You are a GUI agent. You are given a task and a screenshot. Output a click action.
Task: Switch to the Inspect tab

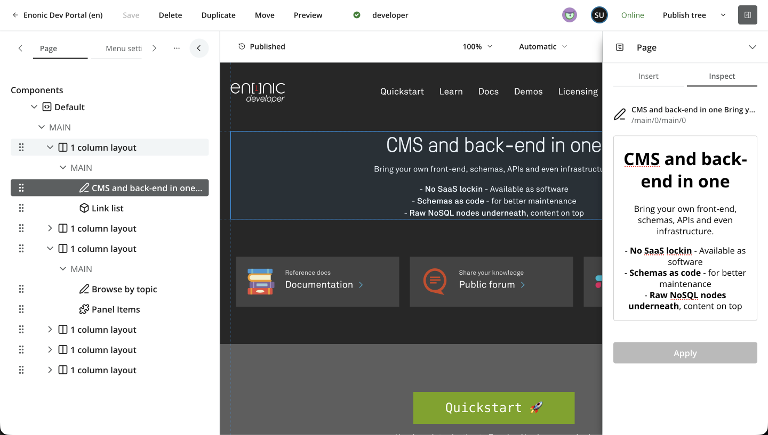click(x=721, y=76)
